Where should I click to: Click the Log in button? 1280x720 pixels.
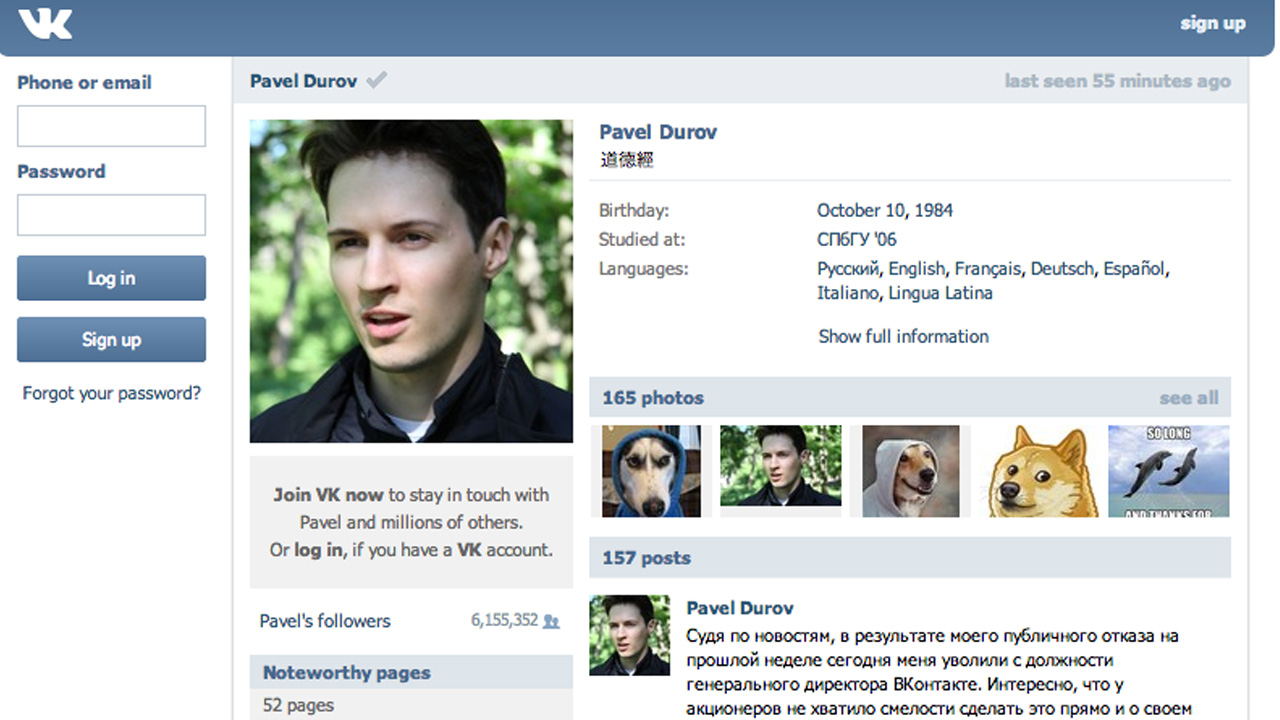[x=111, y=278]
